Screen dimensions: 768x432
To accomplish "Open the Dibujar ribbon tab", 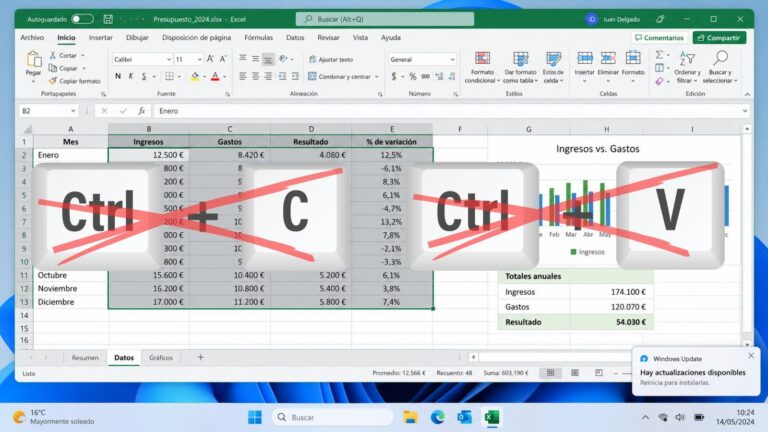I will 137,37.
